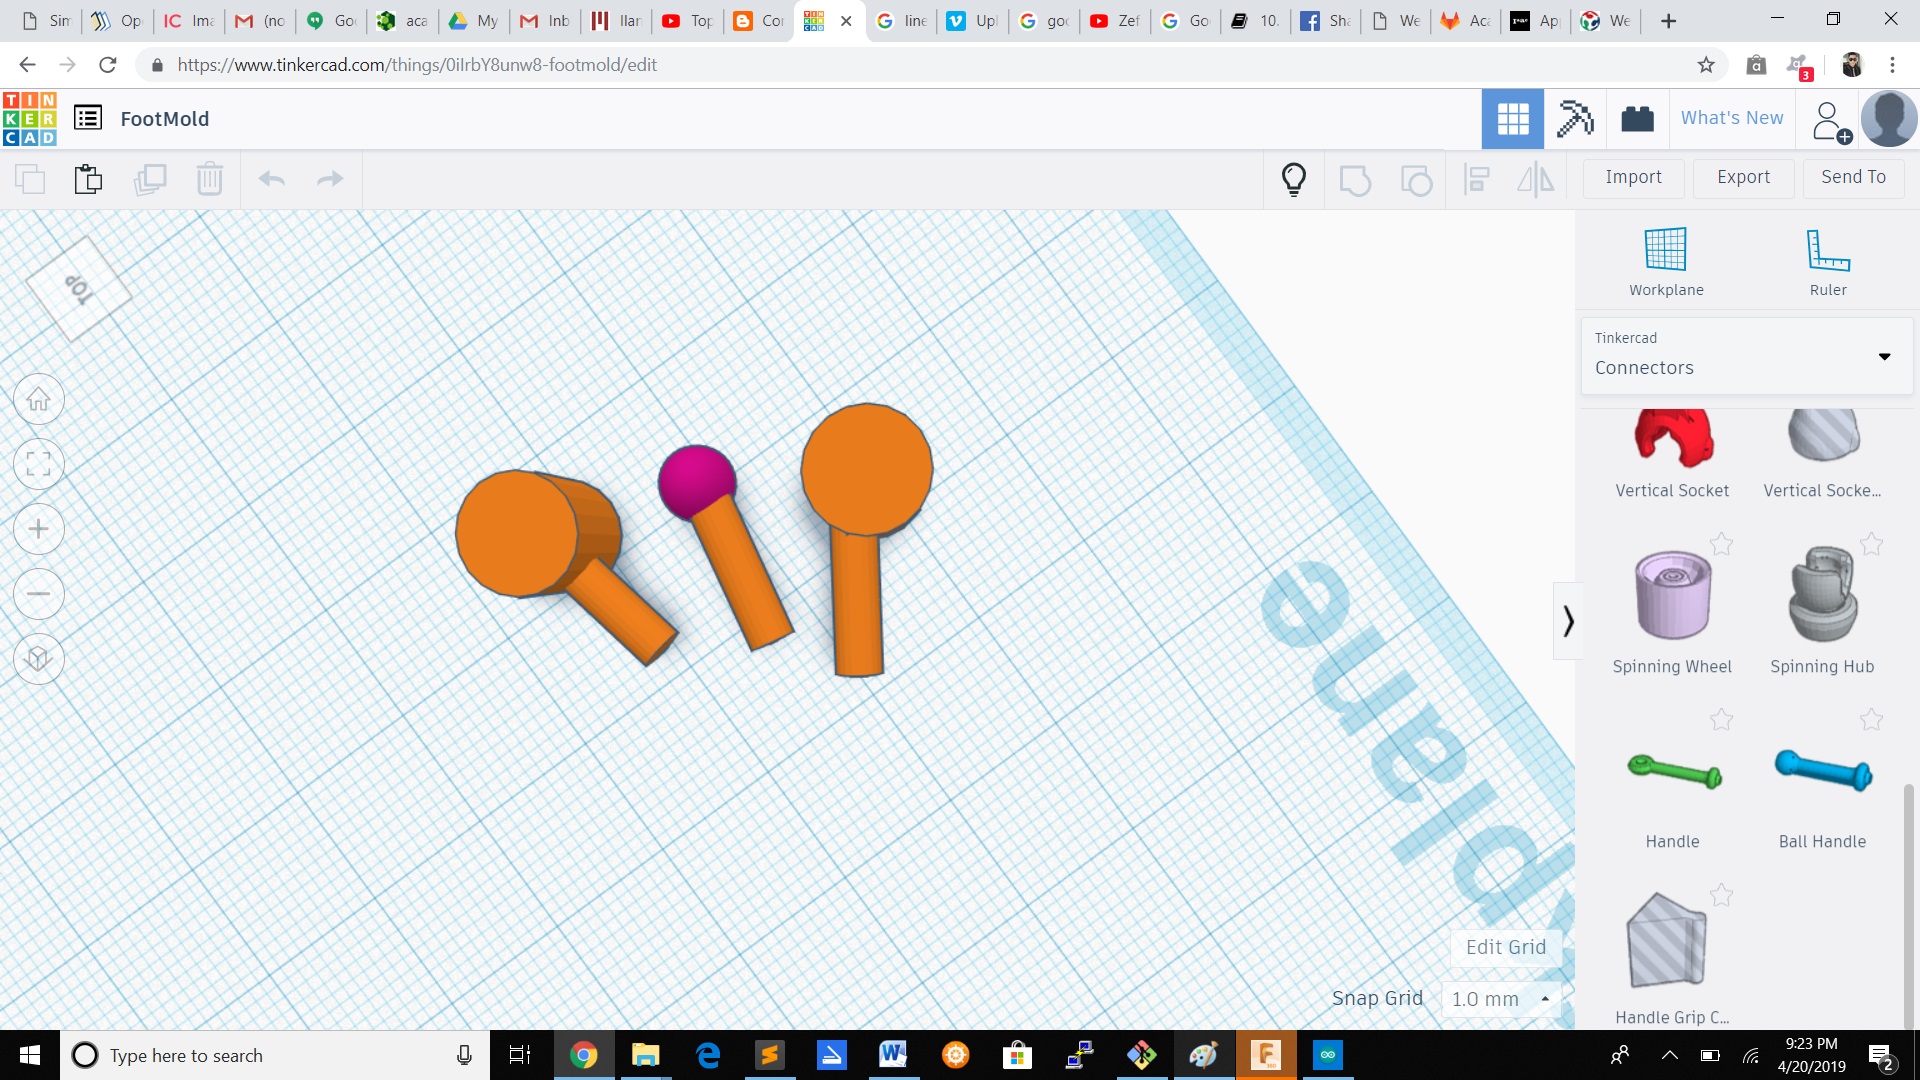This screenshot has width=1920, height=1080.
Task: Open Snap Grid 1.0 mm dropdown
Action: coord(1500,999)
